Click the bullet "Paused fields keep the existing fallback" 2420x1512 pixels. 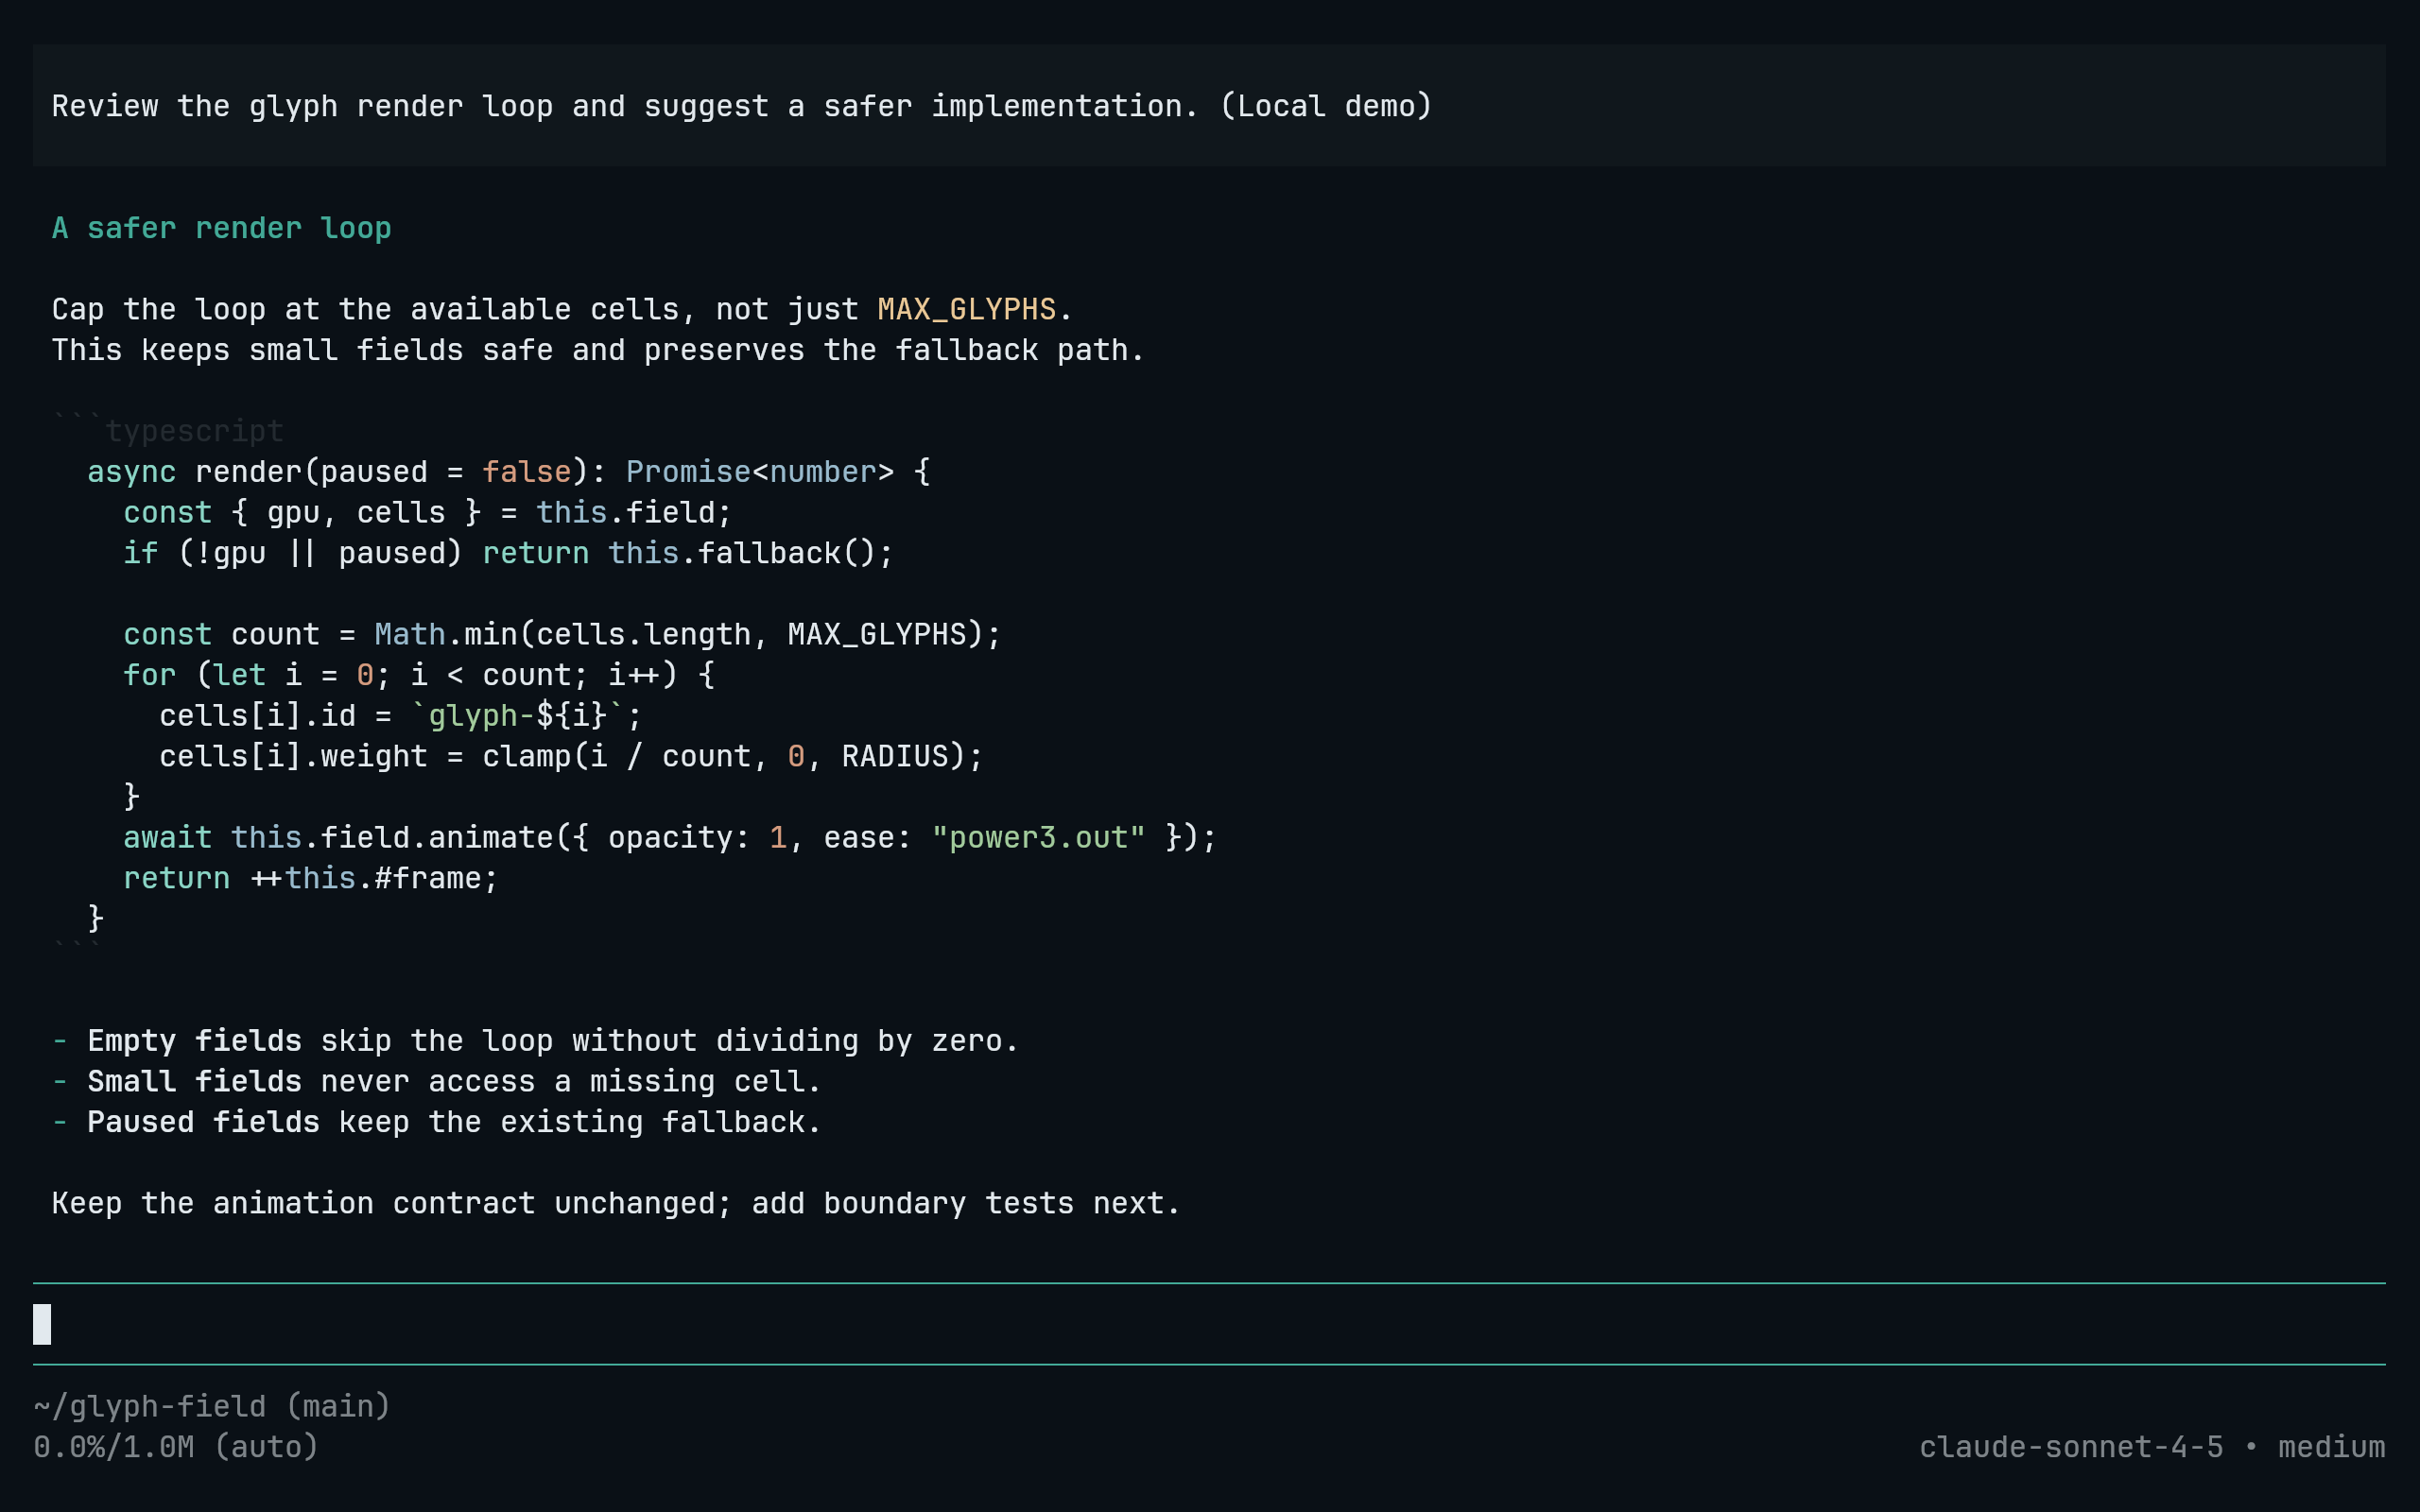pos(436,1122)
